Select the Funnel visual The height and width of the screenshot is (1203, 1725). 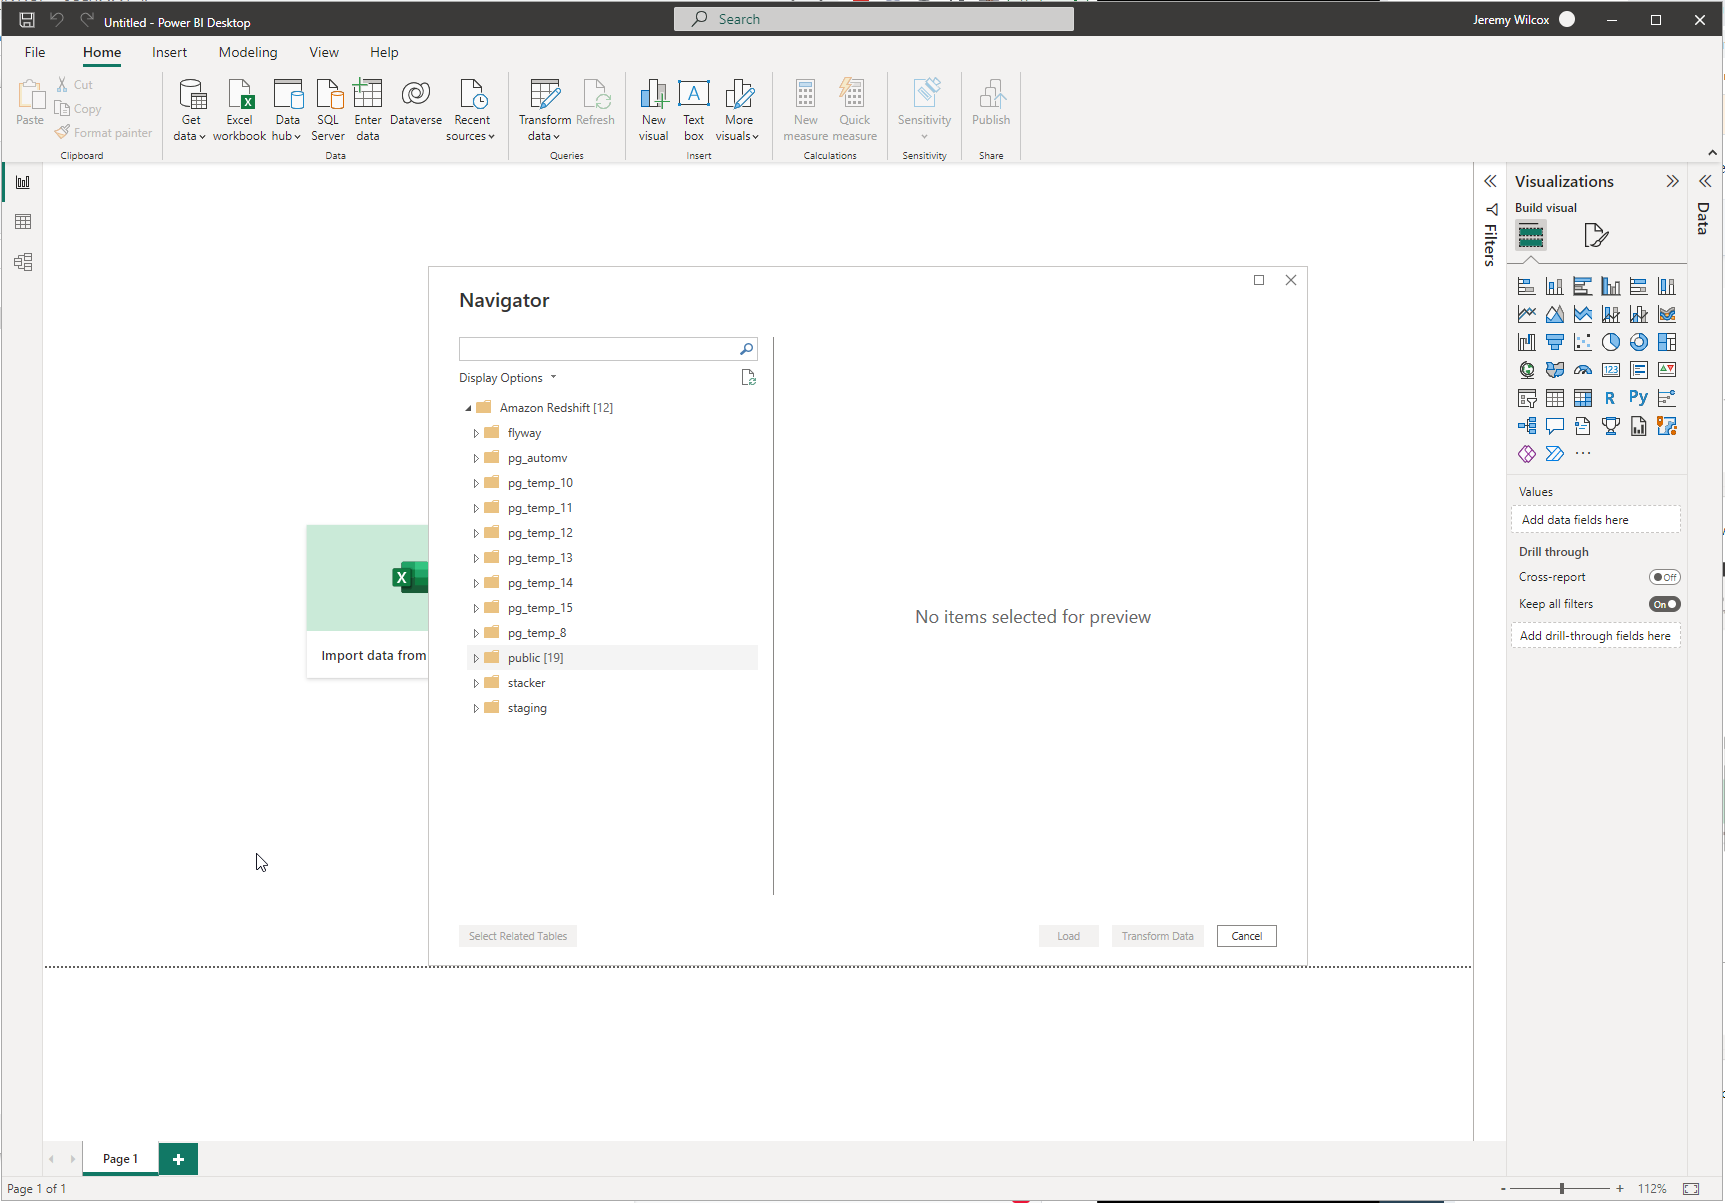tap(1555, 342)
